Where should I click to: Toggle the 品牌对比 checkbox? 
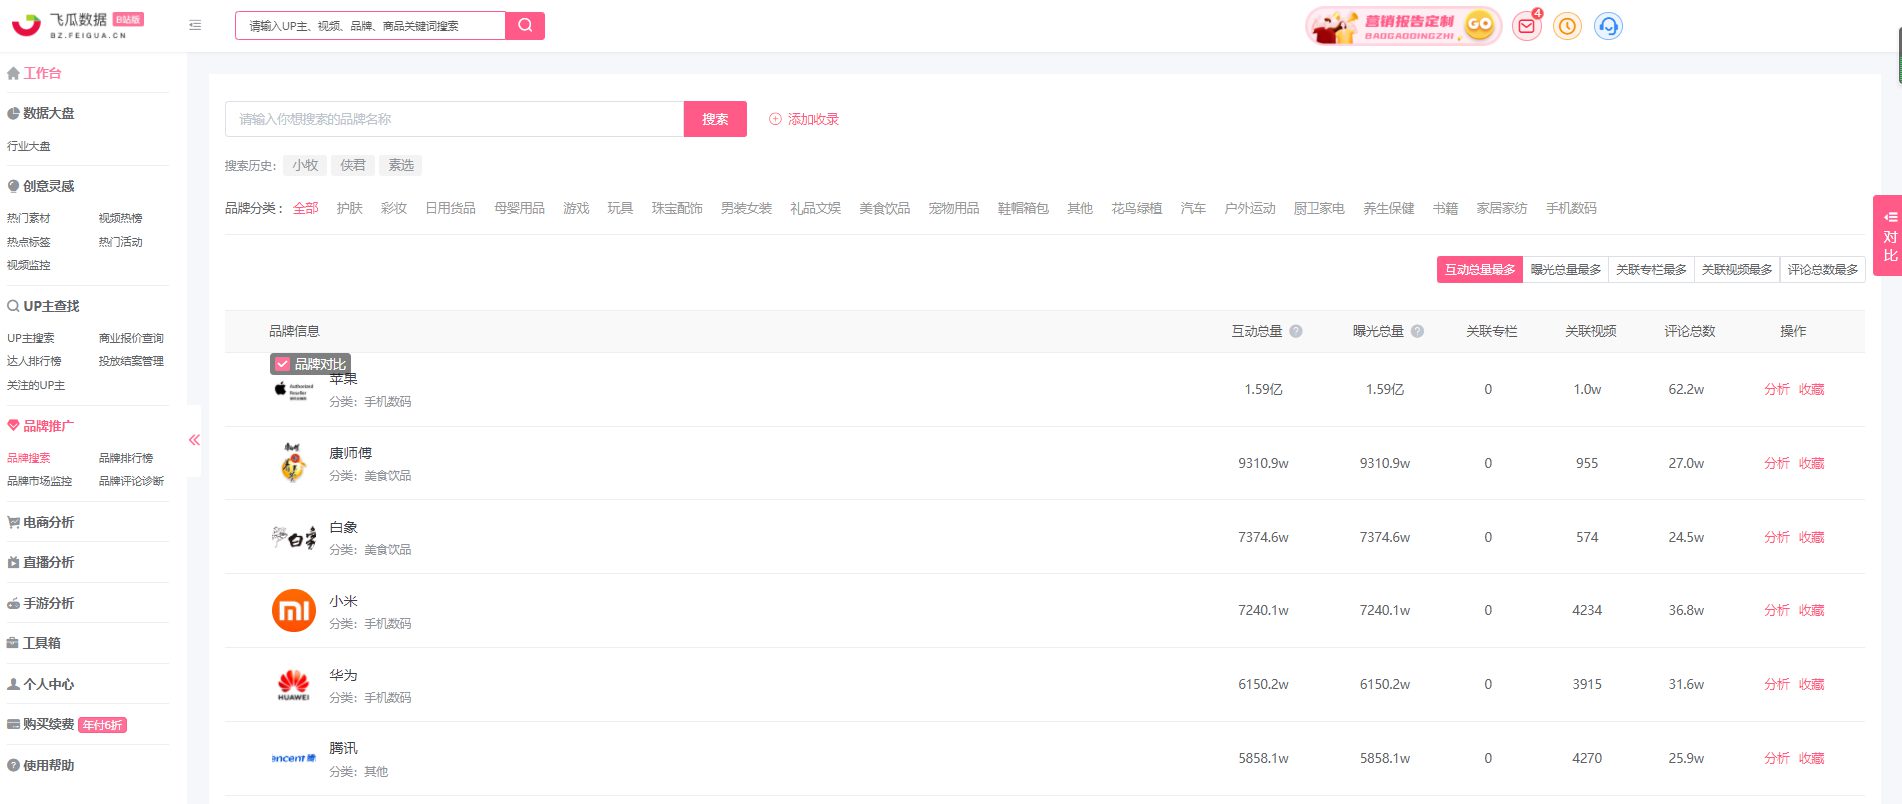[x=283, y=364]
